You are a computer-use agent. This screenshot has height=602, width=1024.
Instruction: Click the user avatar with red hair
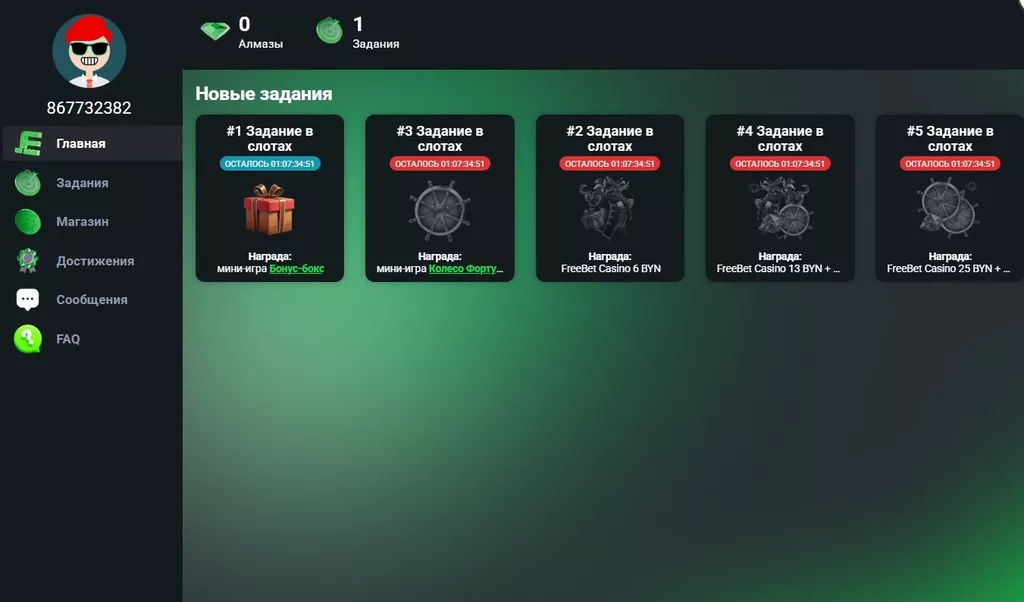89,51
